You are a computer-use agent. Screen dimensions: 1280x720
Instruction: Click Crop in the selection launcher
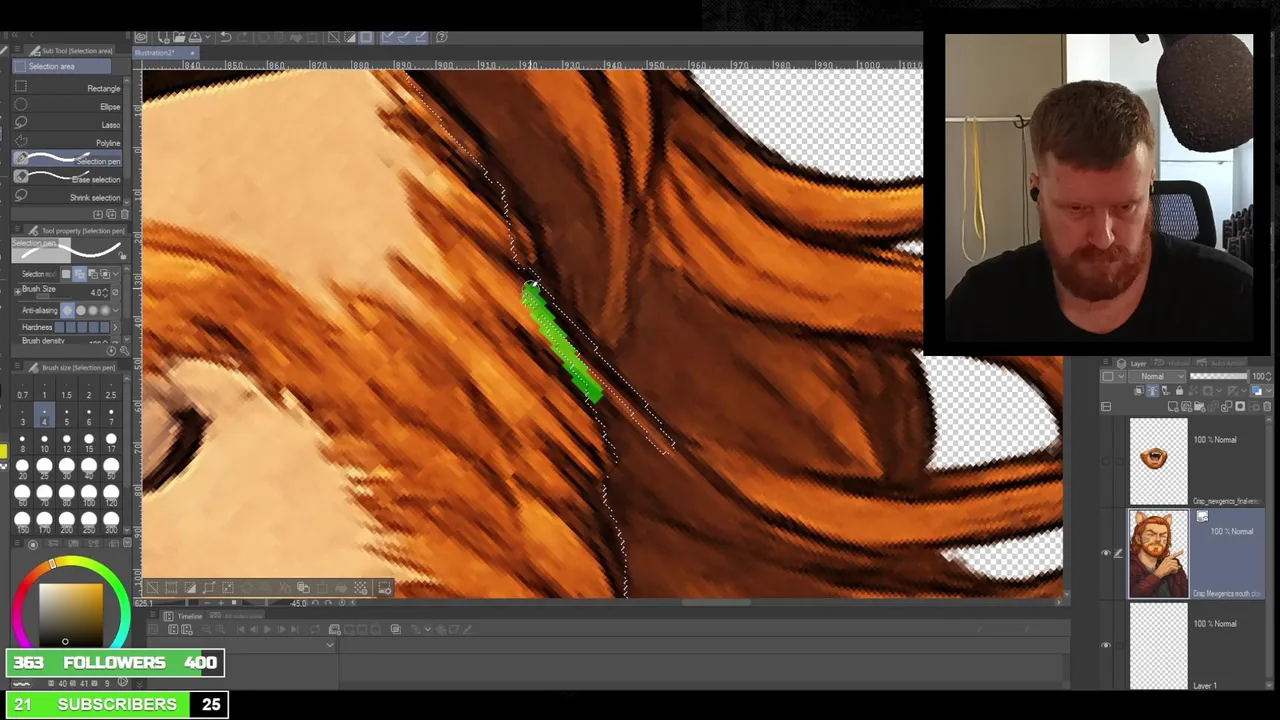coord(171,588)
